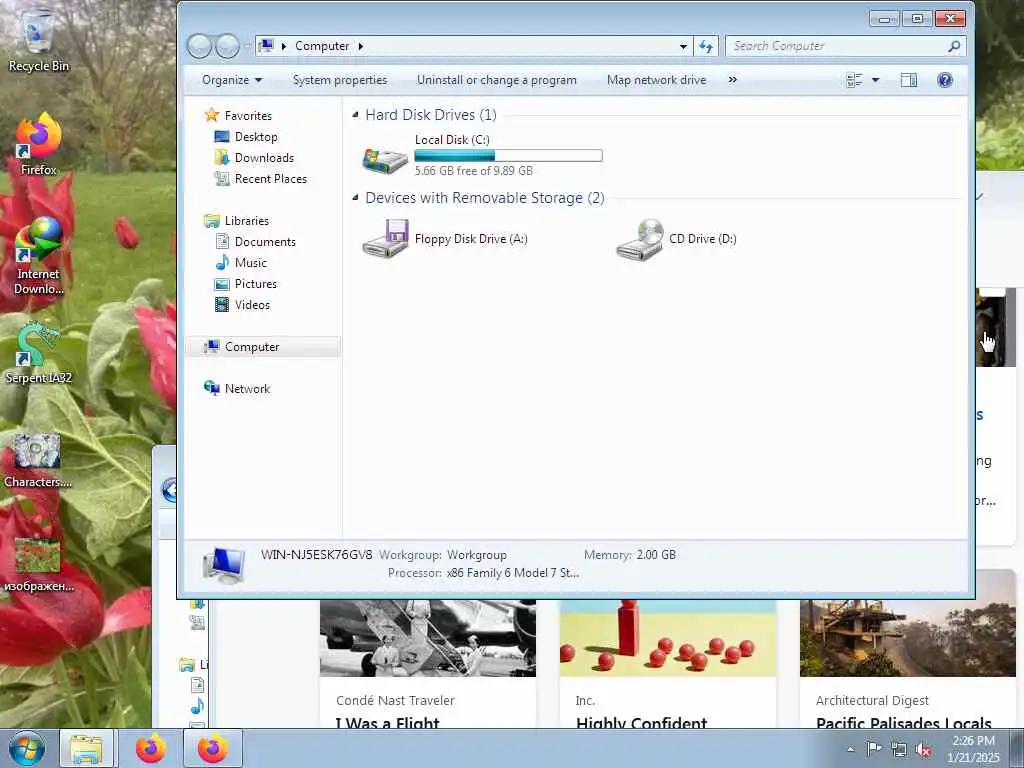Collapse the Hard Disk Drives group
Viewport: 1024px width, 768px height.
click(x=355, y=115)
